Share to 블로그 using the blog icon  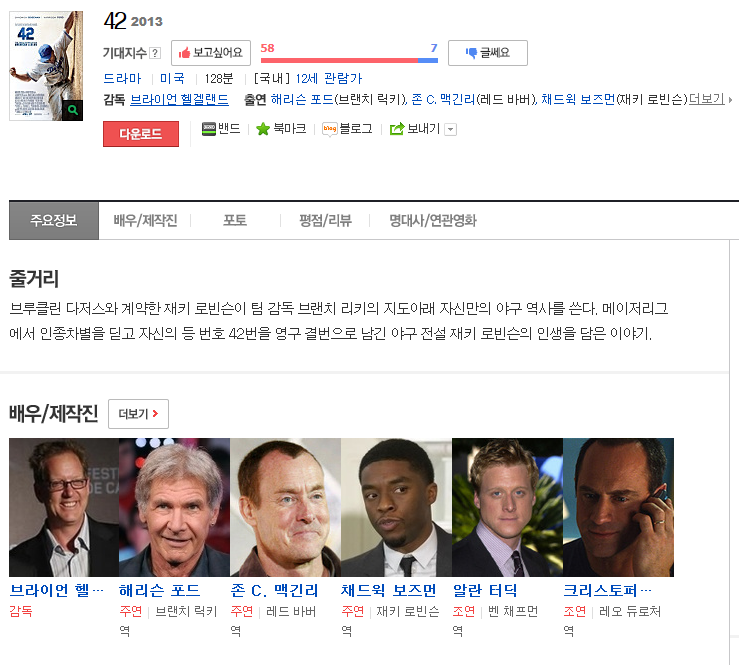point(329,129)
